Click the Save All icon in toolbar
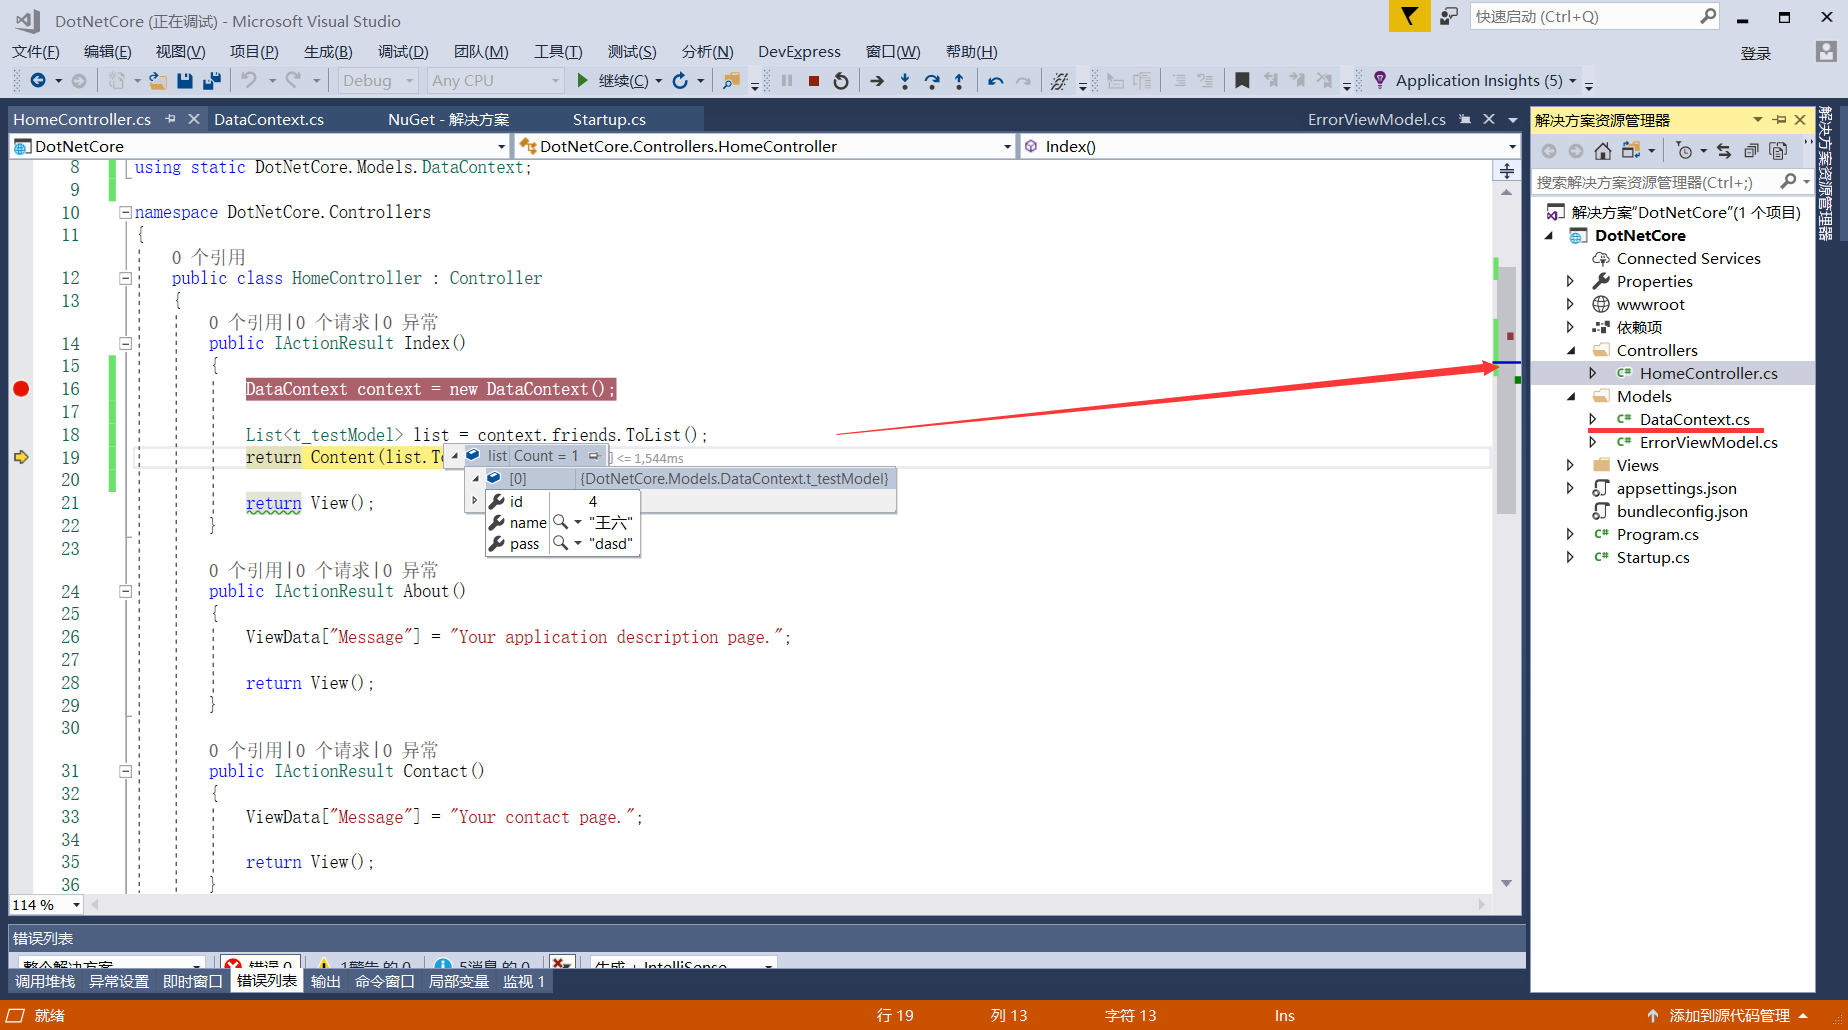Image resolution: width=1848 pixels, height=1030 pixels. pos(211,81)
